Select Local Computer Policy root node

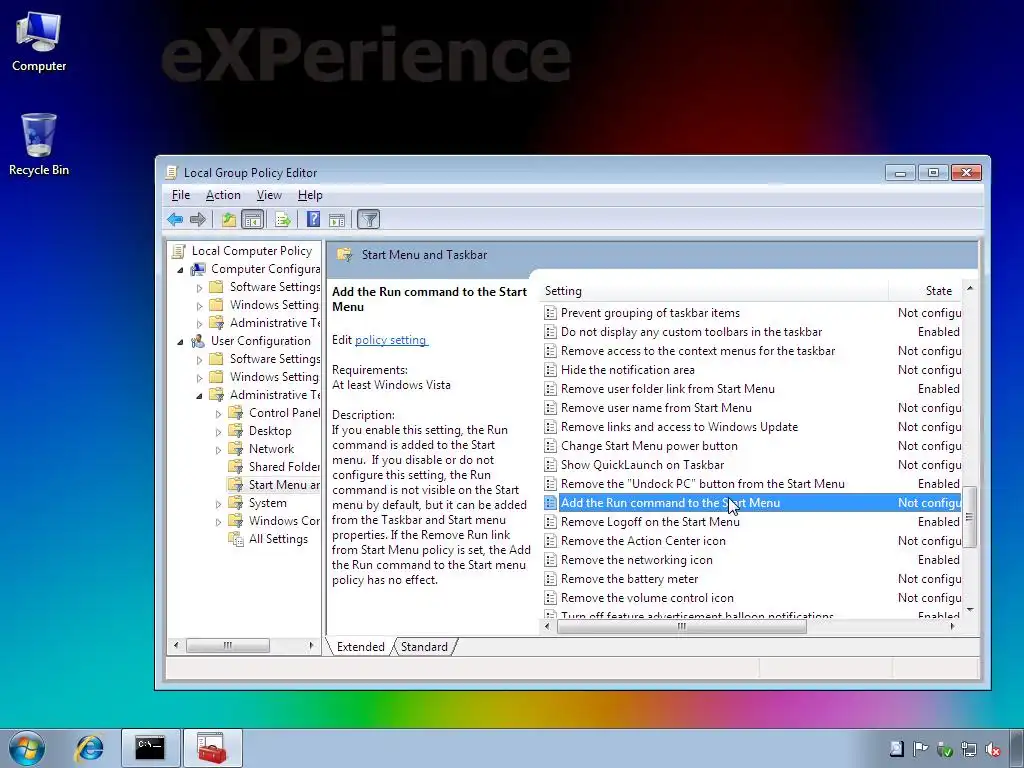click(251, 251)
